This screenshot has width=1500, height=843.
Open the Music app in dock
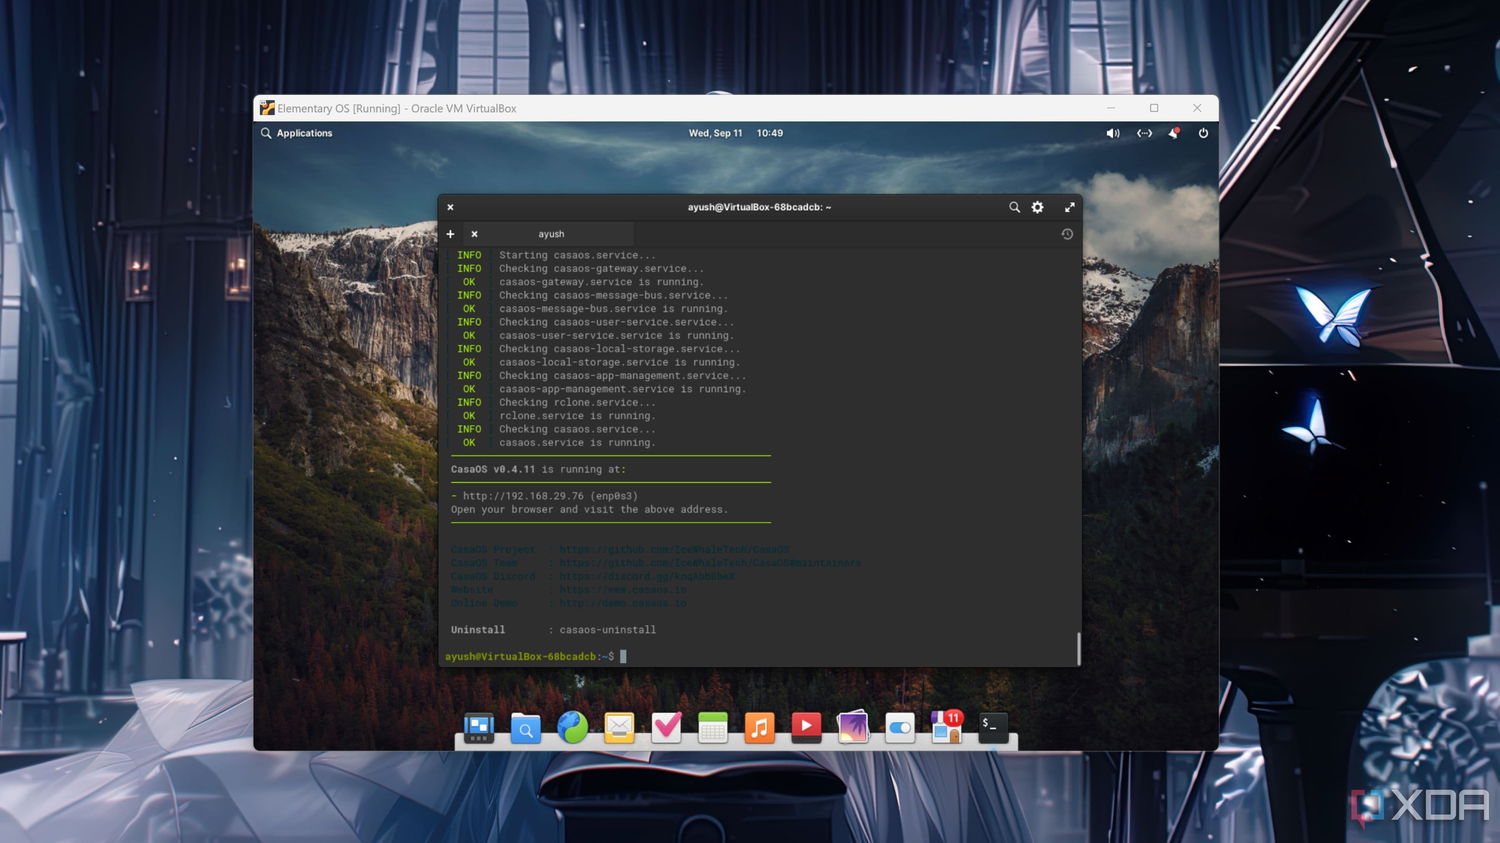[x=759, y=727]
